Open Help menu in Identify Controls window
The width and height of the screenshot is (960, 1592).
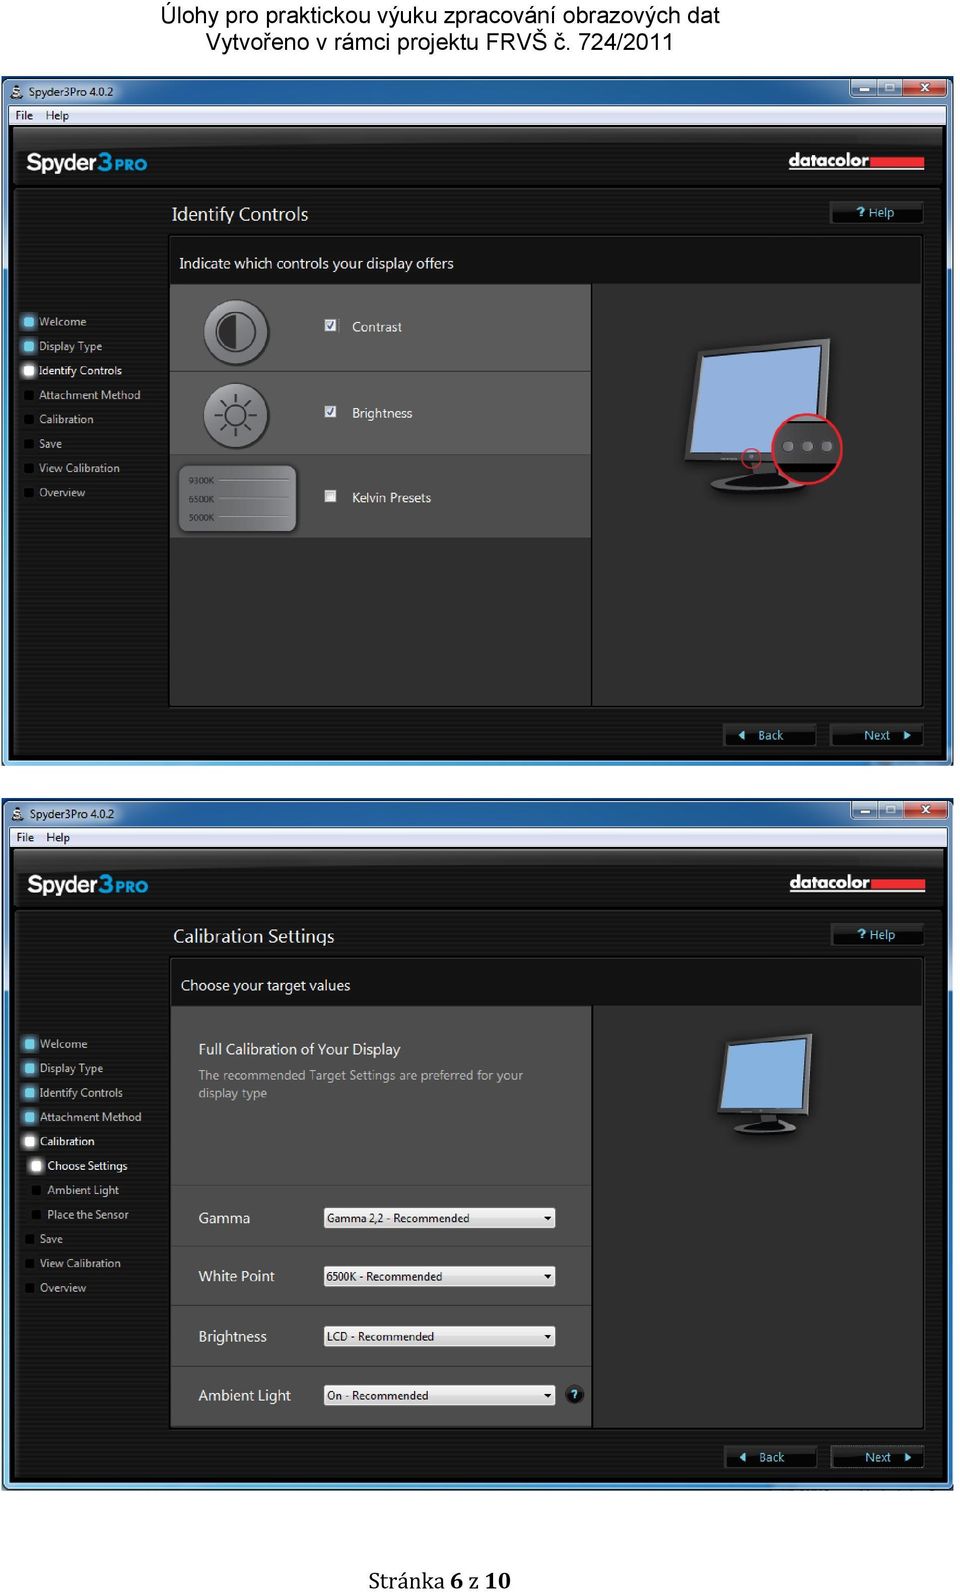pyautogui.click(x=58, y=116)
